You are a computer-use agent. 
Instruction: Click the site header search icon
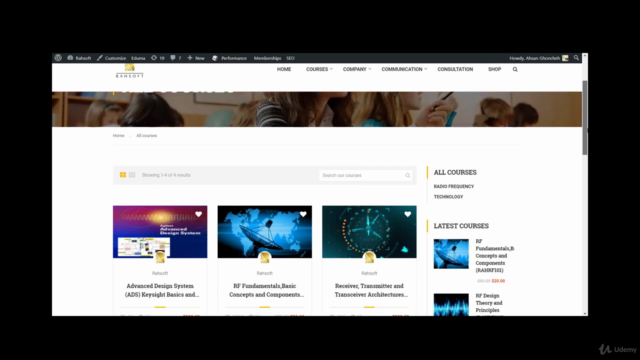(515, 69)
